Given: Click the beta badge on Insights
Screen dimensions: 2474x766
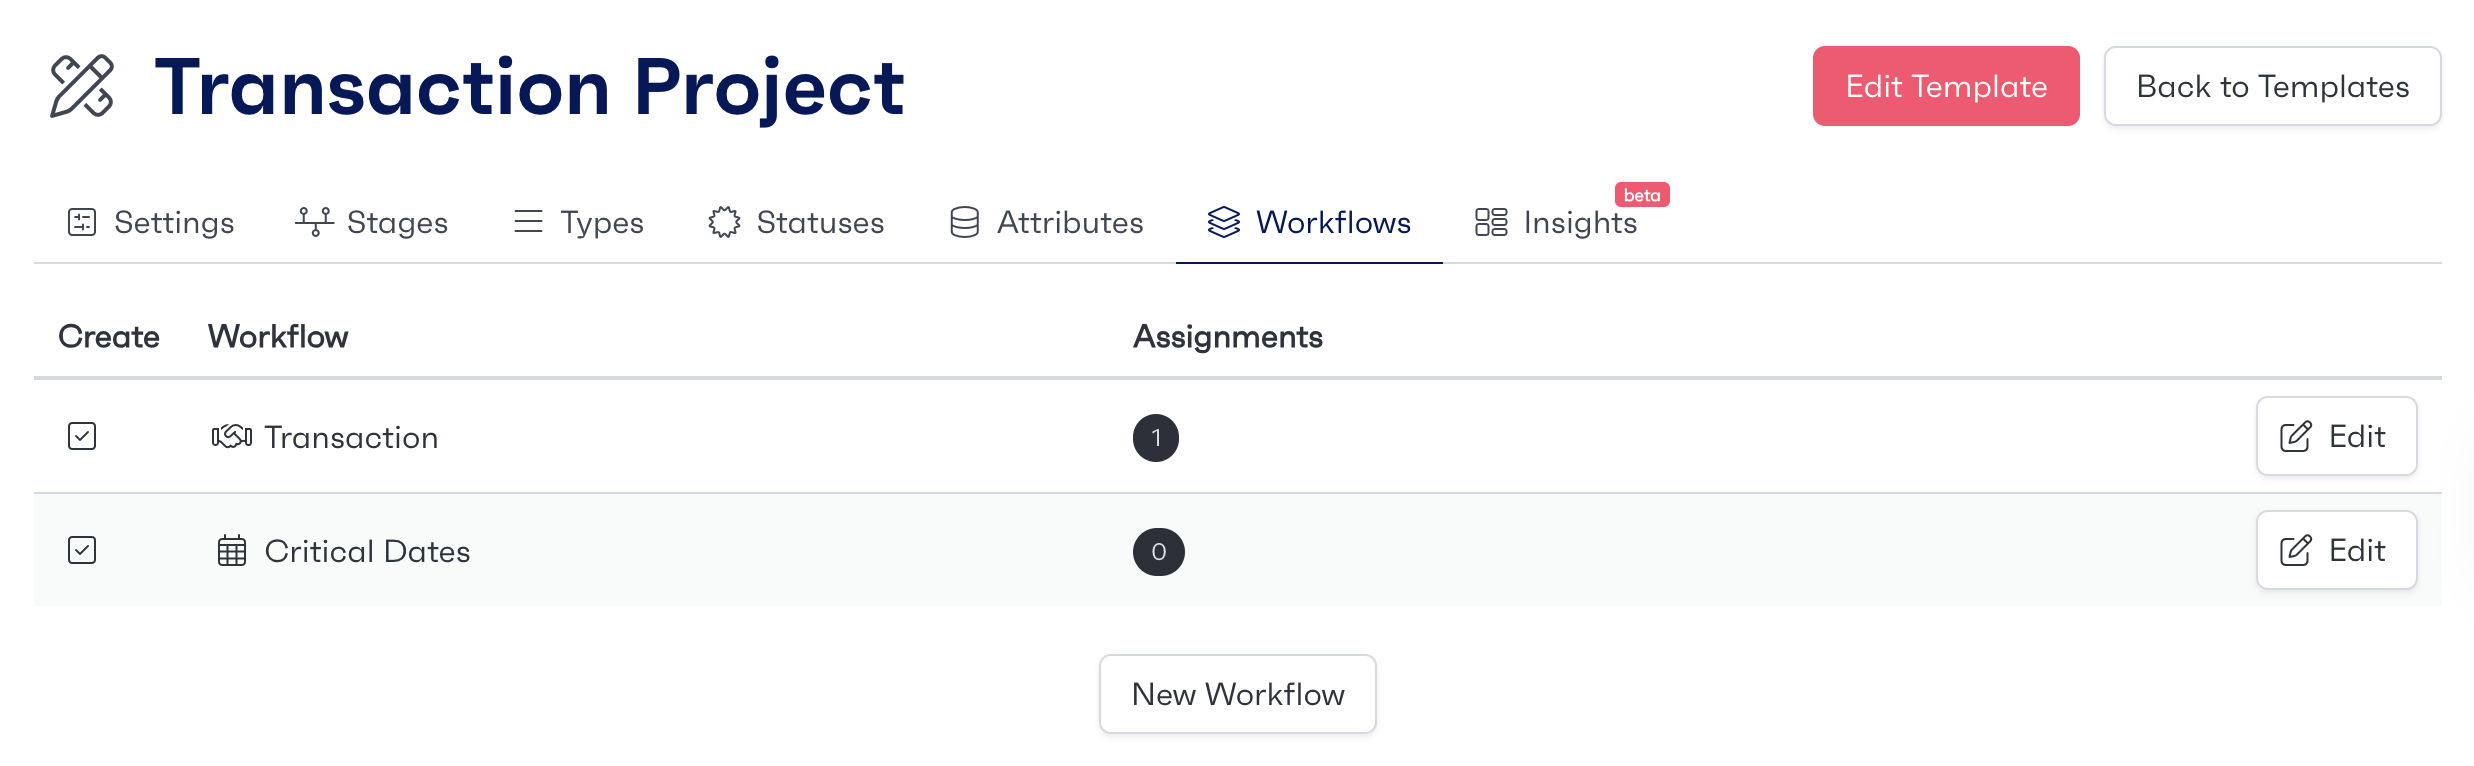Looking at the screenshot, I should tap(1642, 195).
